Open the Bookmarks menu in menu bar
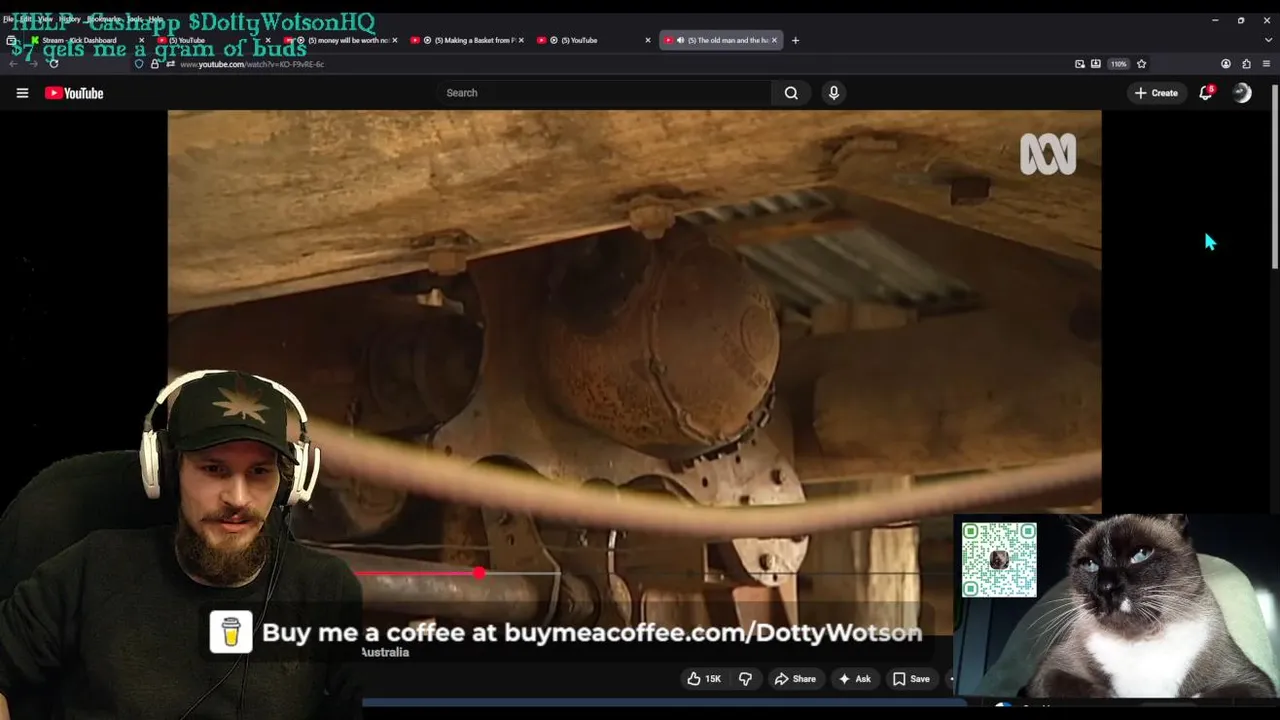The image size is (1280, 720). tap(104, 19)
